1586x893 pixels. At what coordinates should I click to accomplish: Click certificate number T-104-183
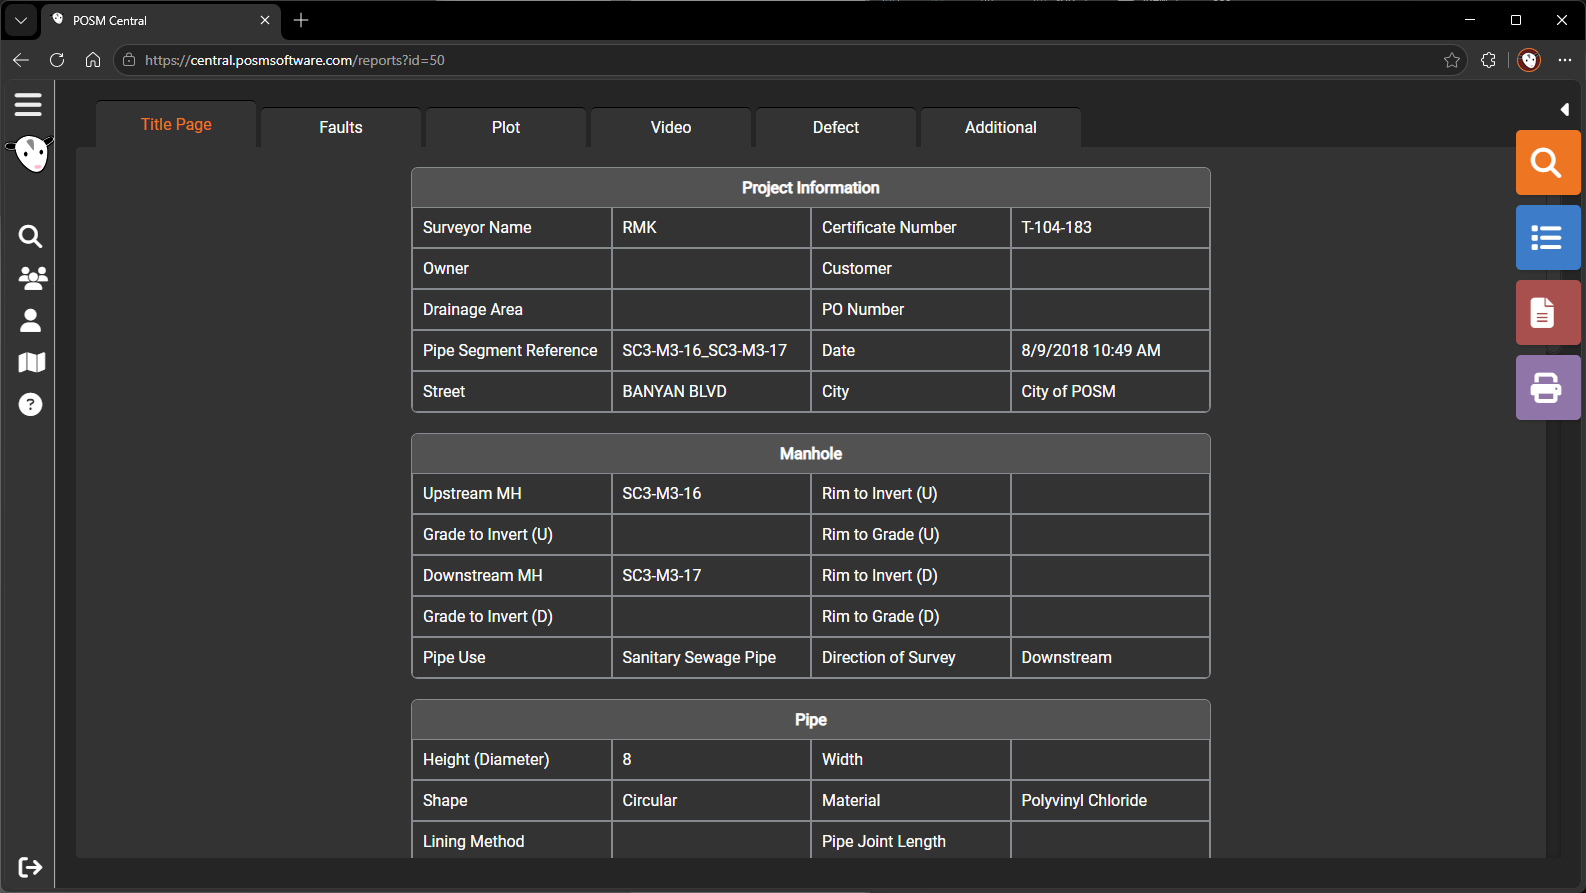pyautogui.click(x=1057, y=228)
